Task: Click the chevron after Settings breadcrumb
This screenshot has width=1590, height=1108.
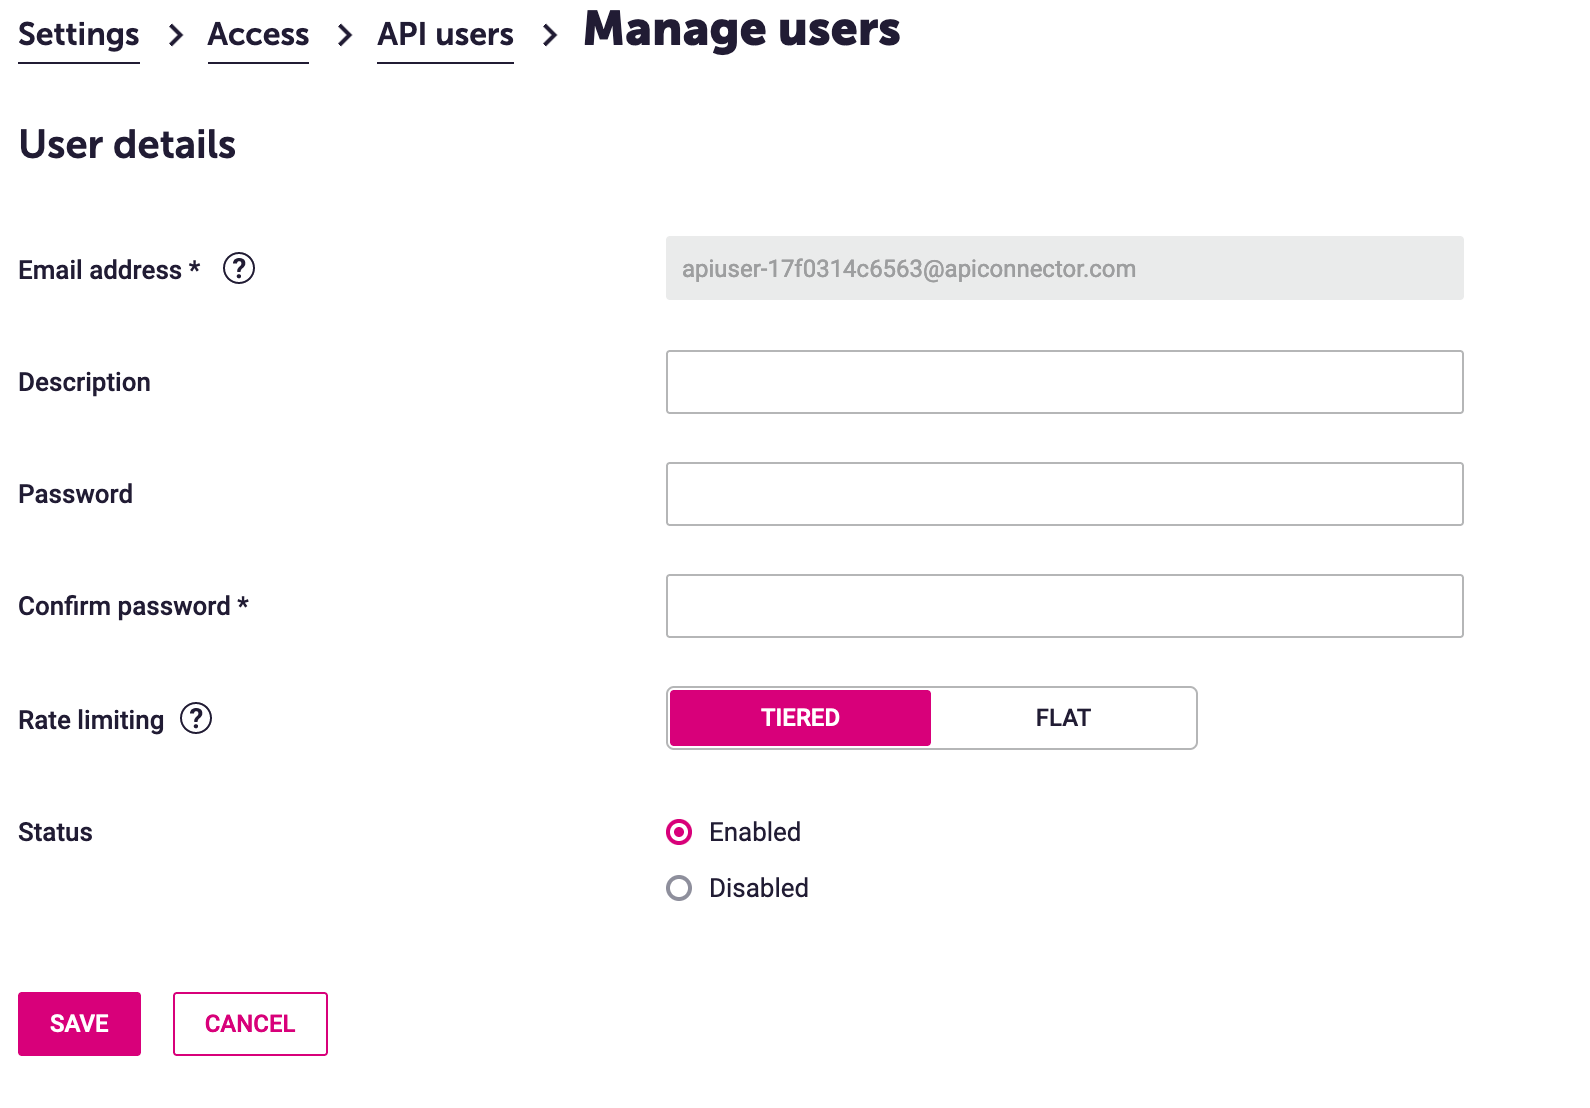Action: click(176, 35)
